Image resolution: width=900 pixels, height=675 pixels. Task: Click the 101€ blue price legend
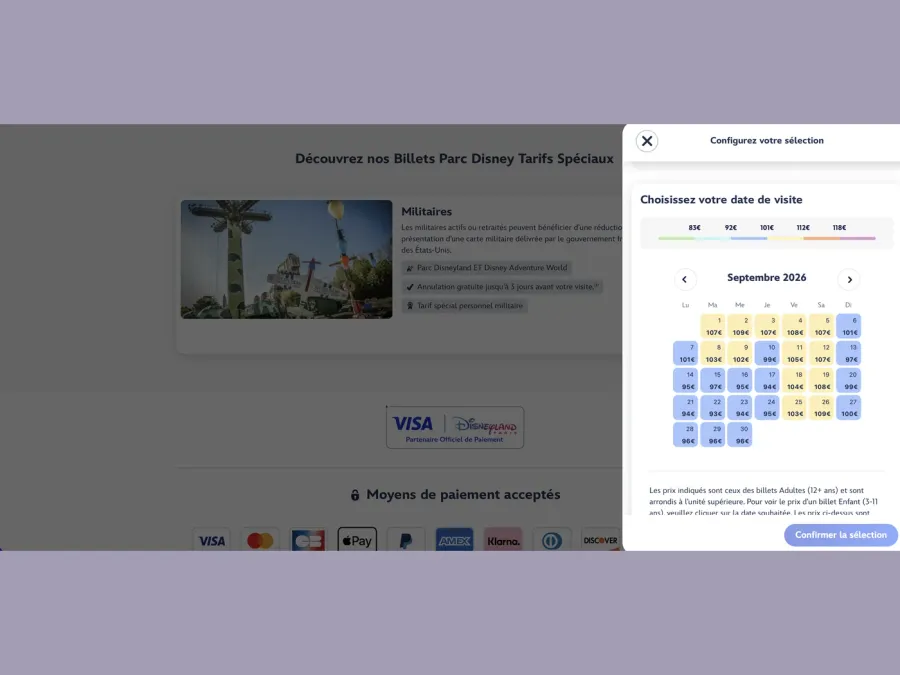(767, 228)
